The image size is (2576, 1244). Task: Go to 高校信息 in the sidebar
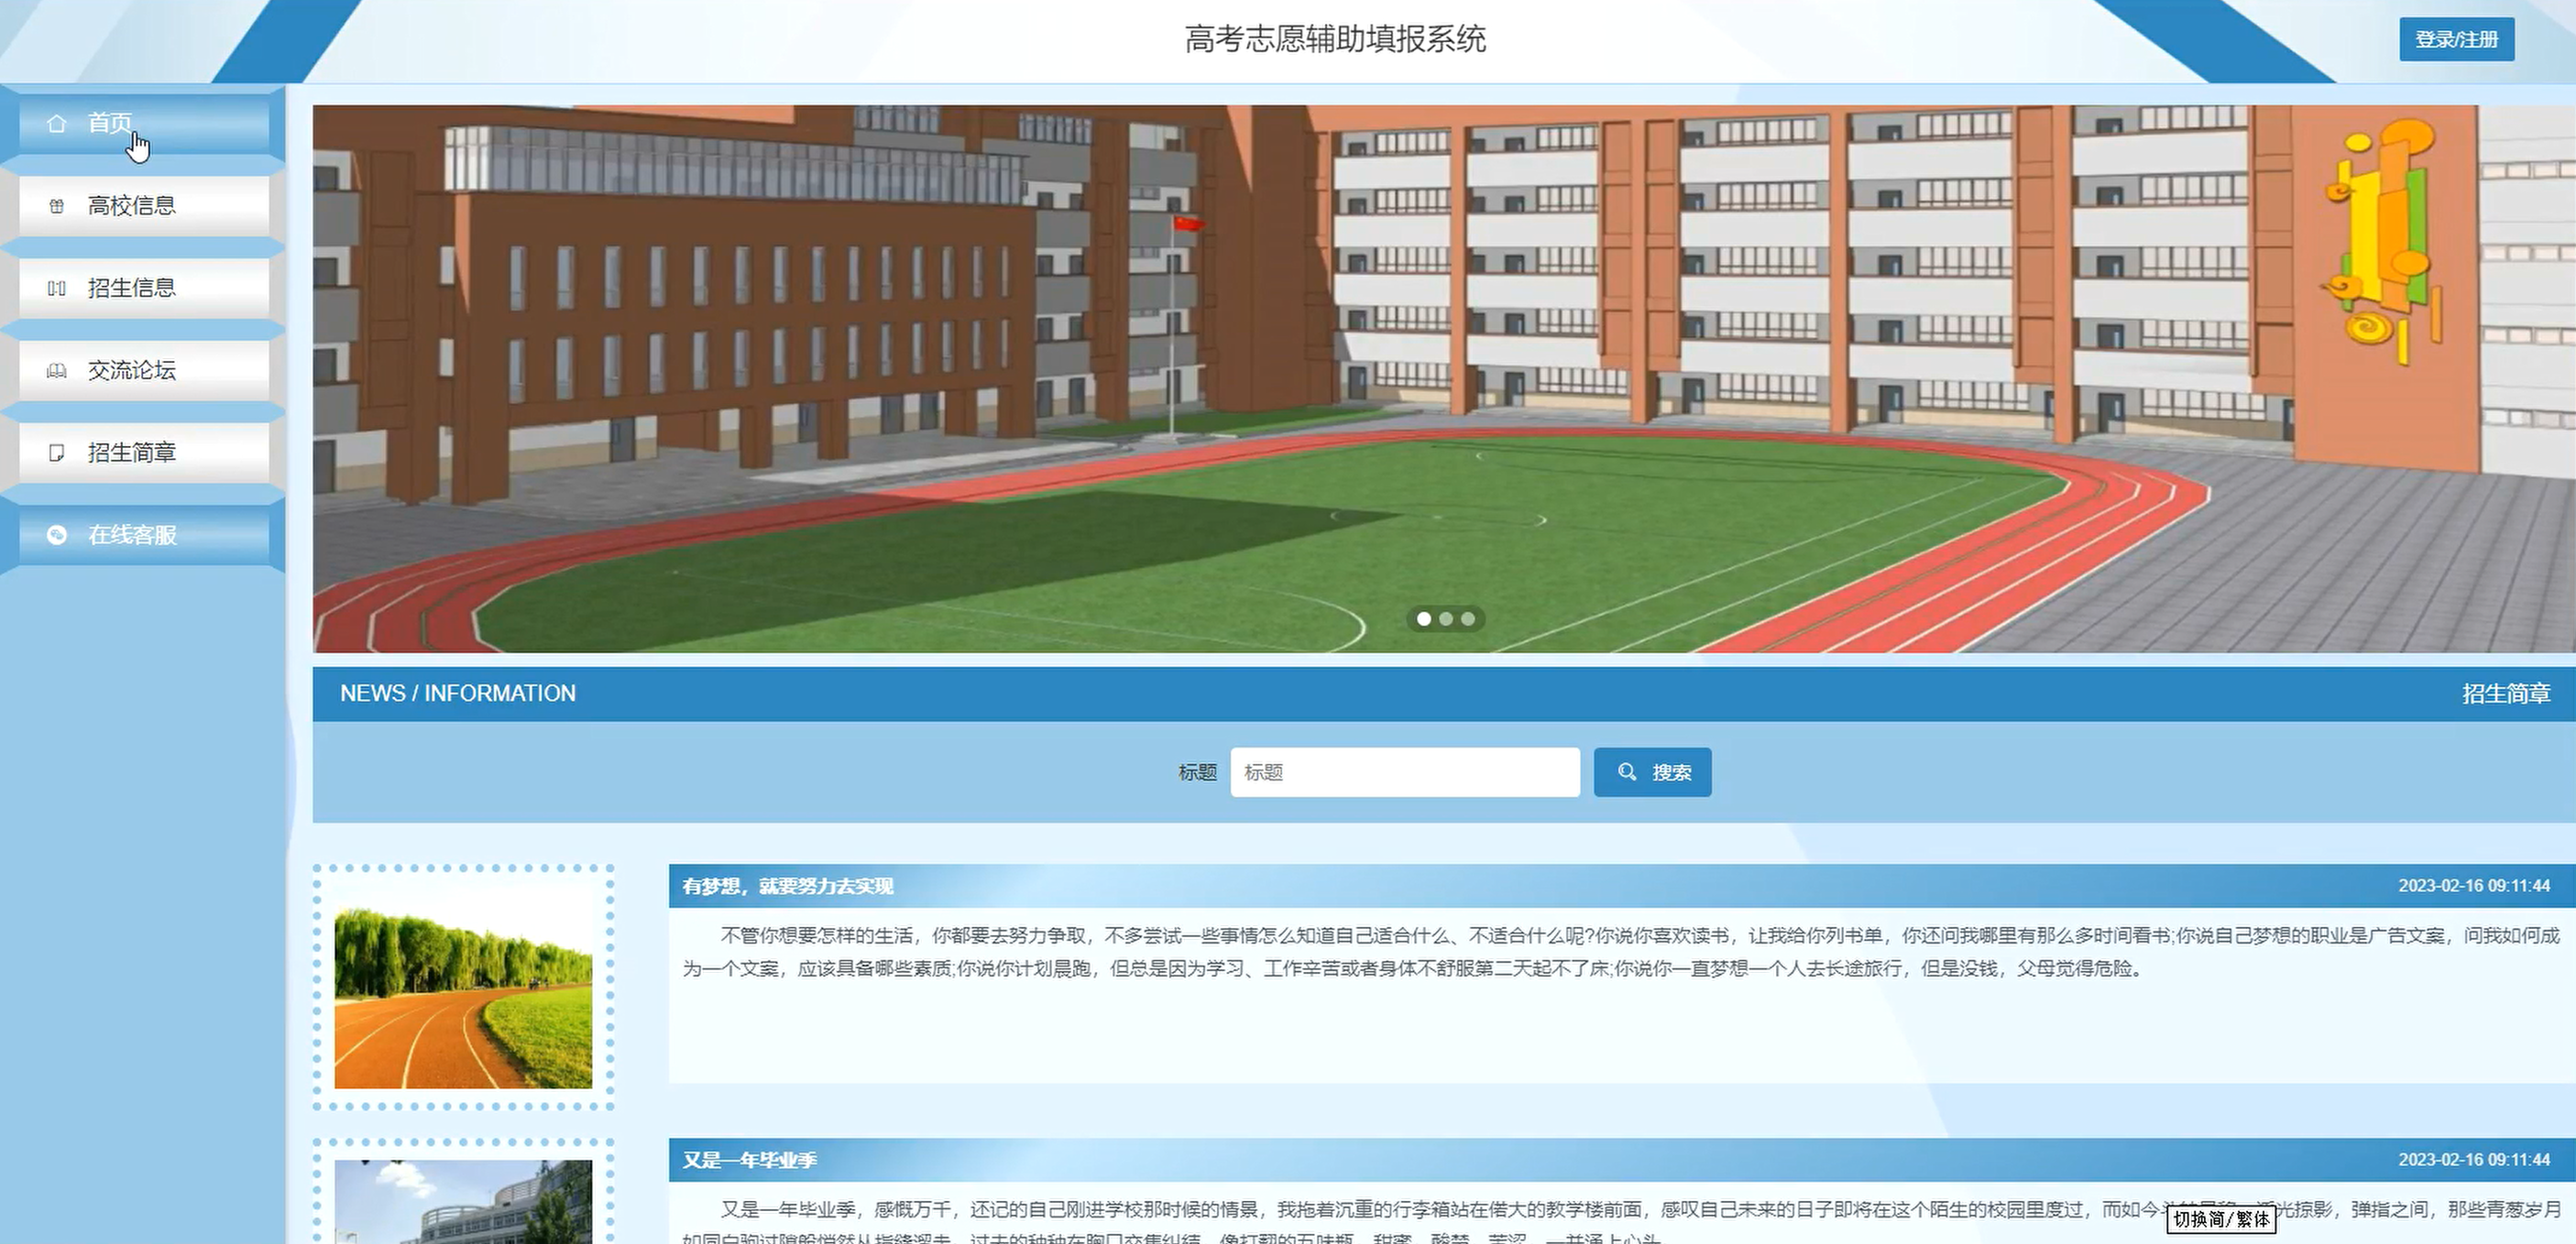144,206
